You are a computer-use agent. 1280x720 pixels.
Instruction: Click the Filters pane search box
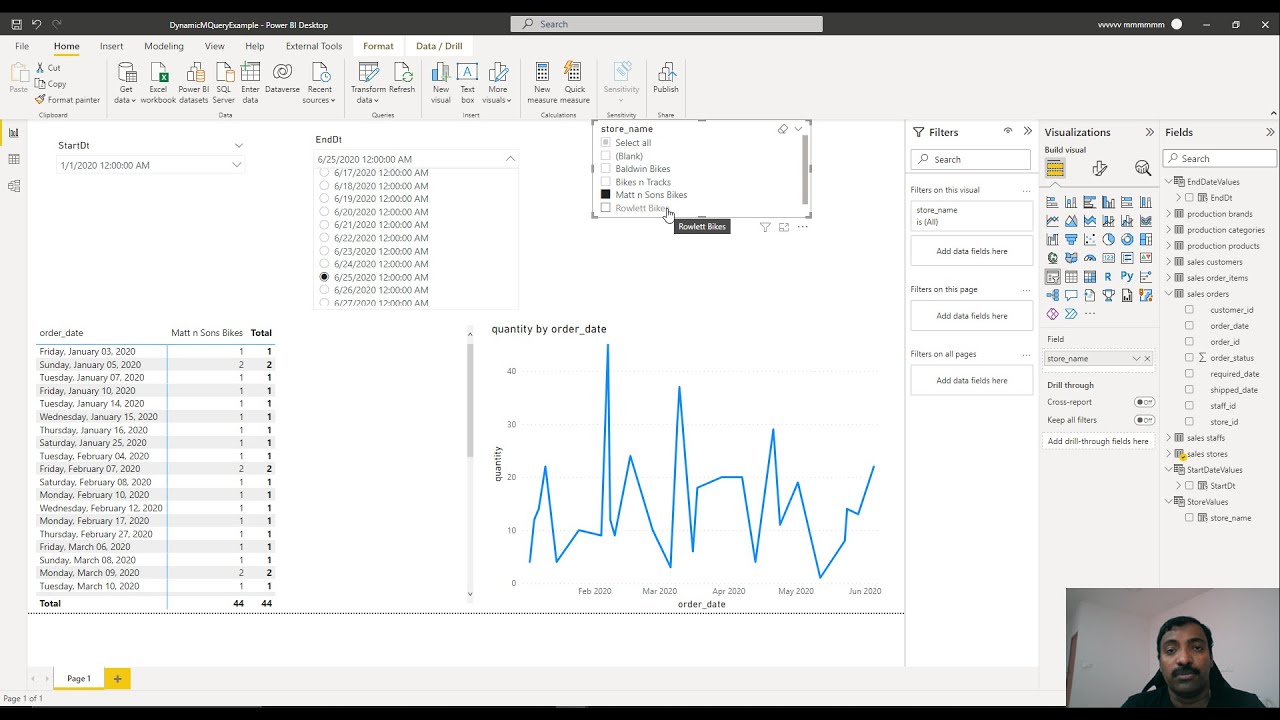tap(971, 159)
